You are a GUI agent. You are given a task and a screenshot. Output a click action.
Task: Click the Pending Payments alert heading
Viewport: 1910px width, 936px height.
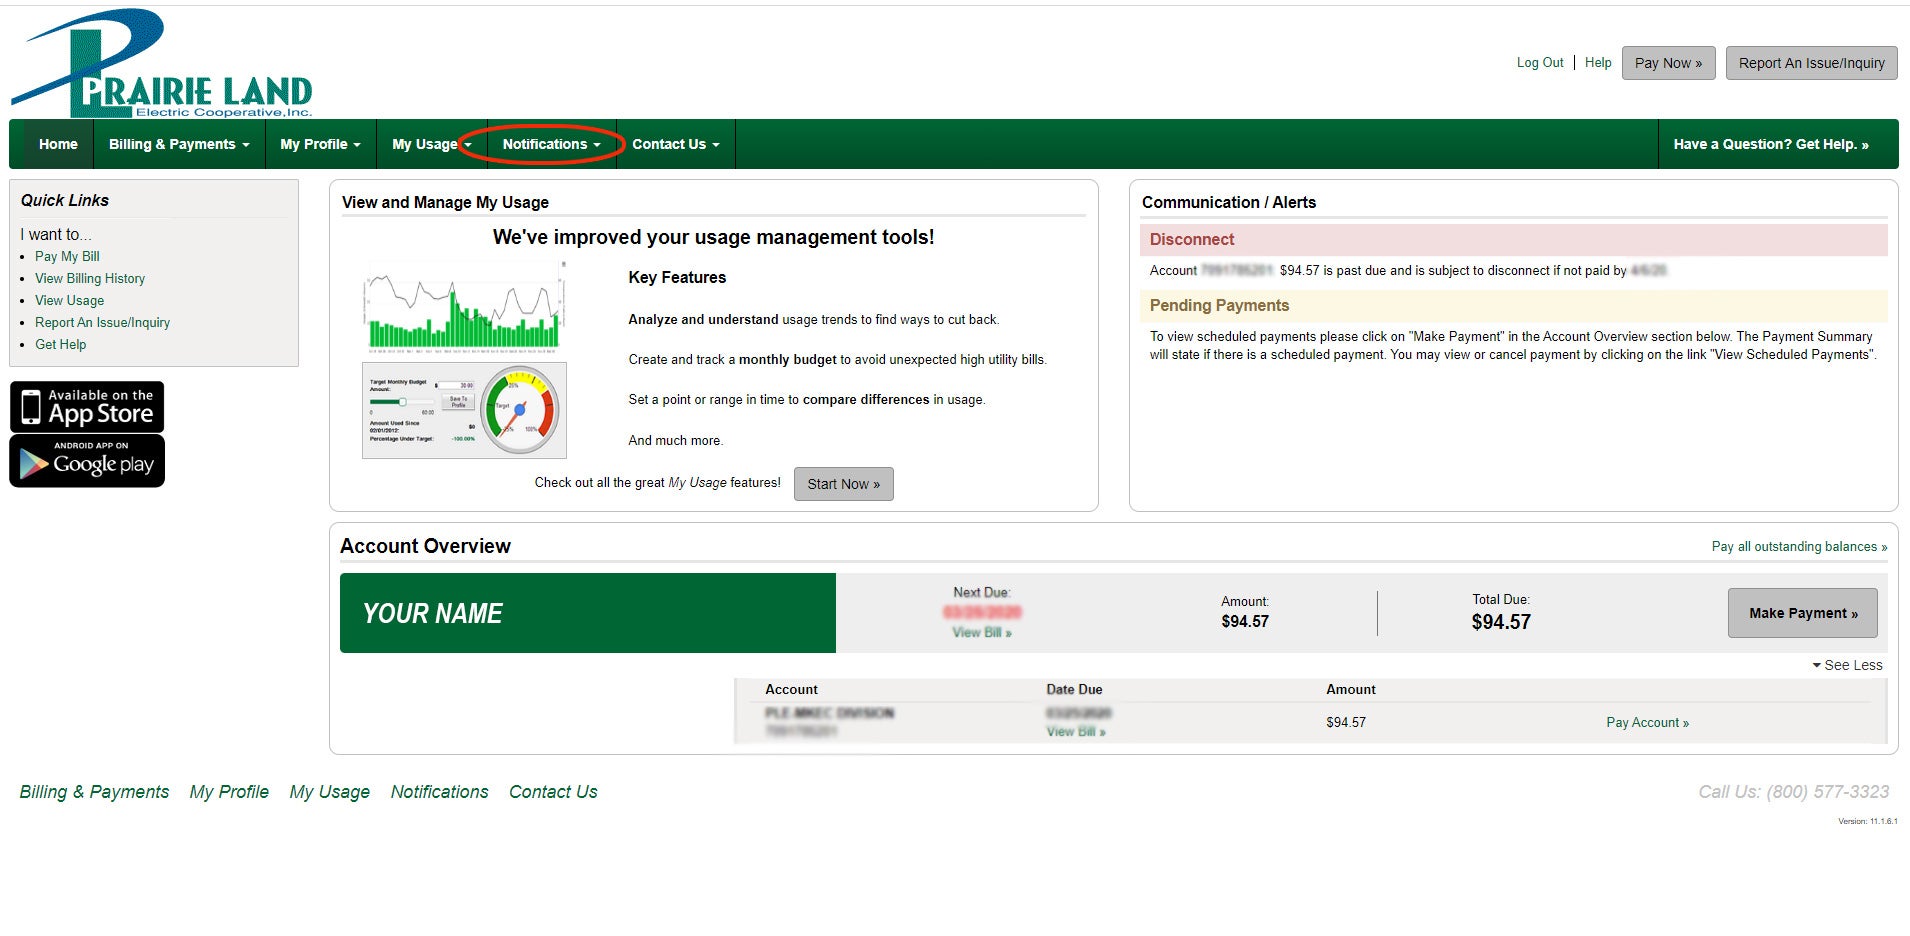(1219, 306)
